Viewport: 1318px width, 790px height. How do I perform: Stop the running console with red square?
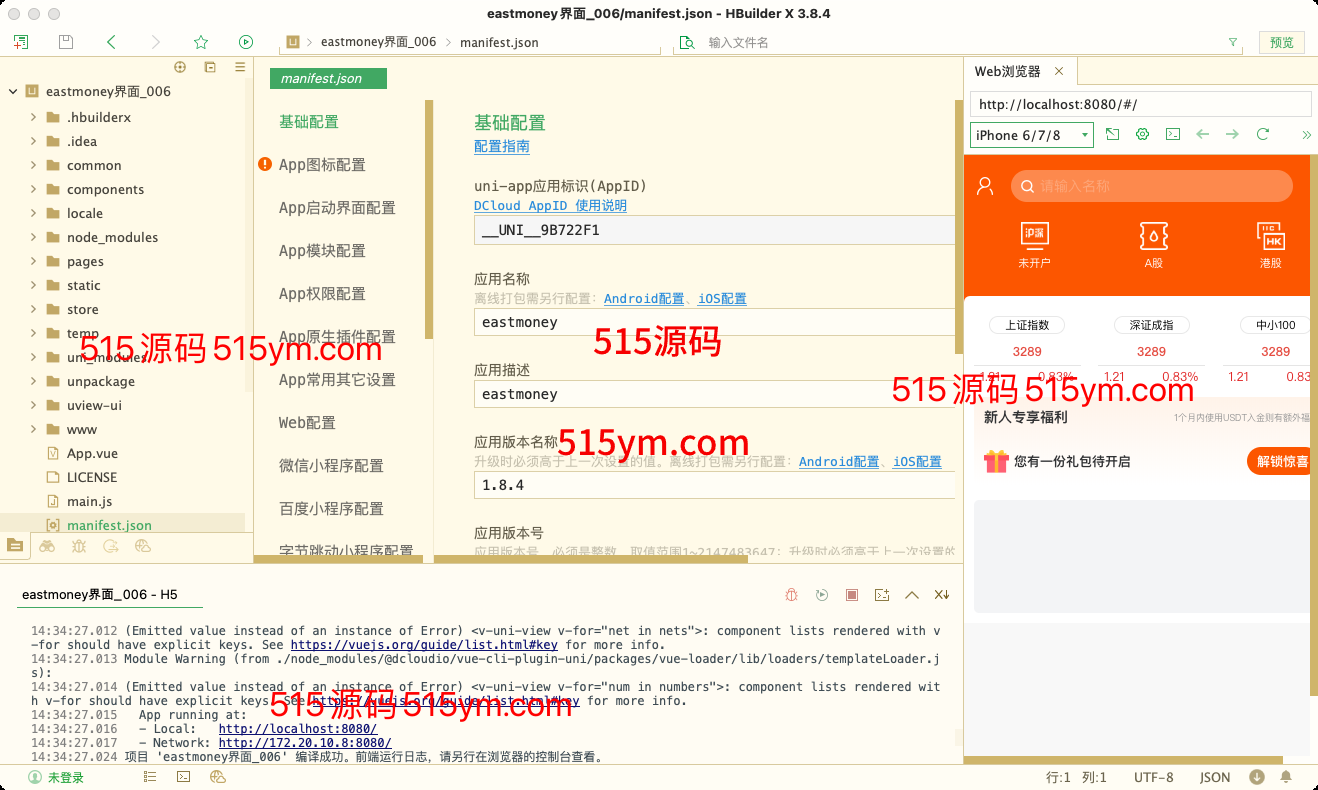click(851, 595)
